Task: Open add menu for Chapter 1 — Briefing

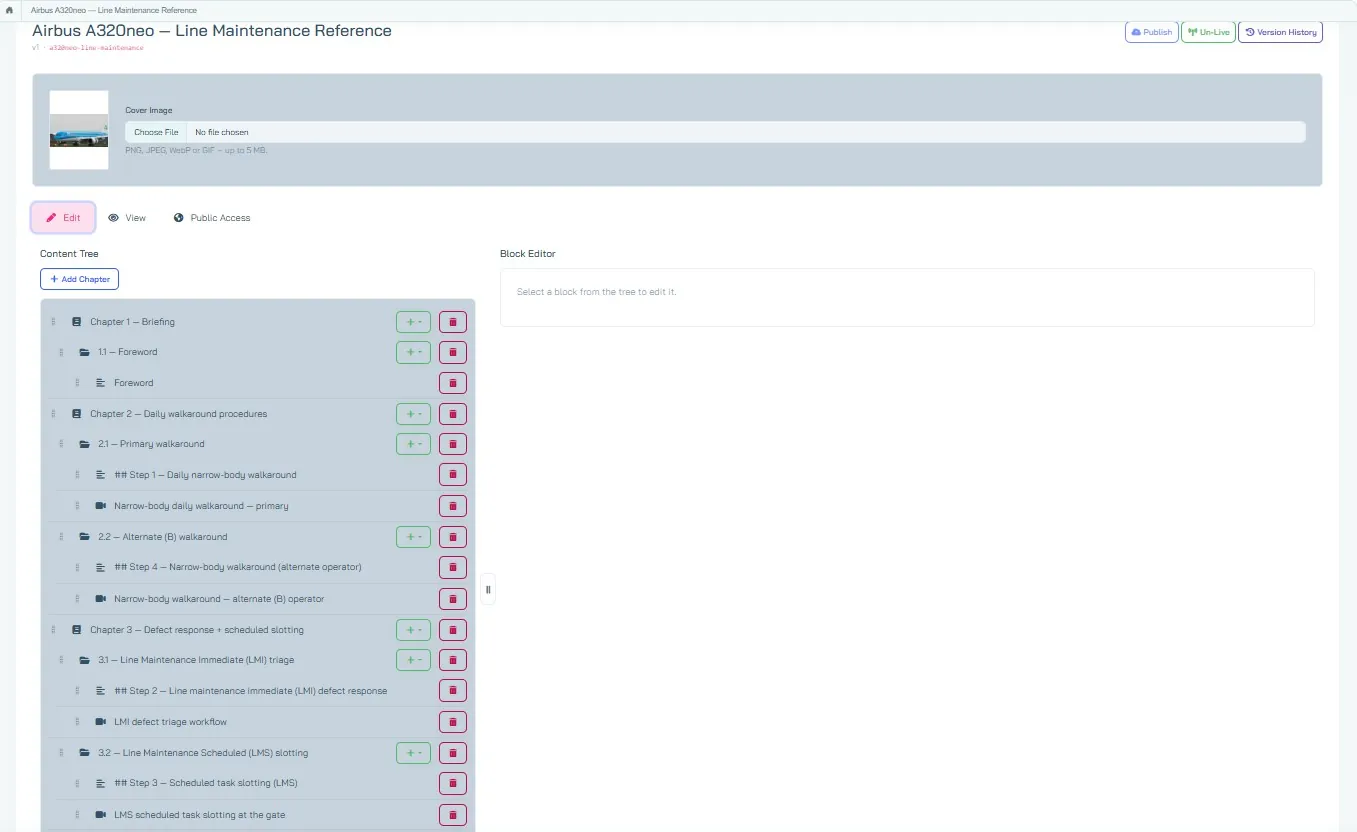Action: coord(413,322)
